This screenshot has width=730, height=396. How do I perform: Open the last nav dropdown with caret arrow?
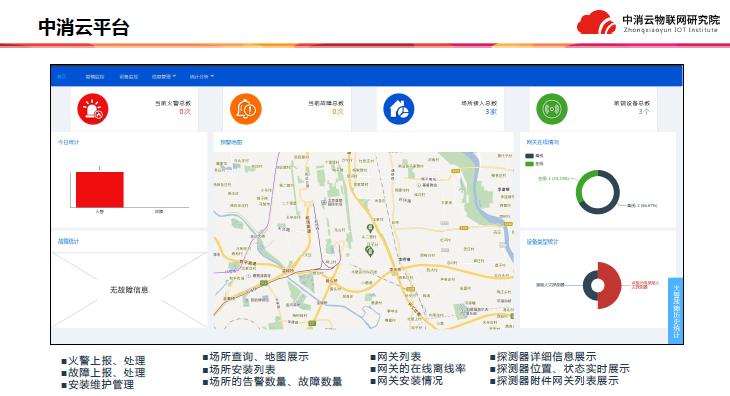point(202,76)
